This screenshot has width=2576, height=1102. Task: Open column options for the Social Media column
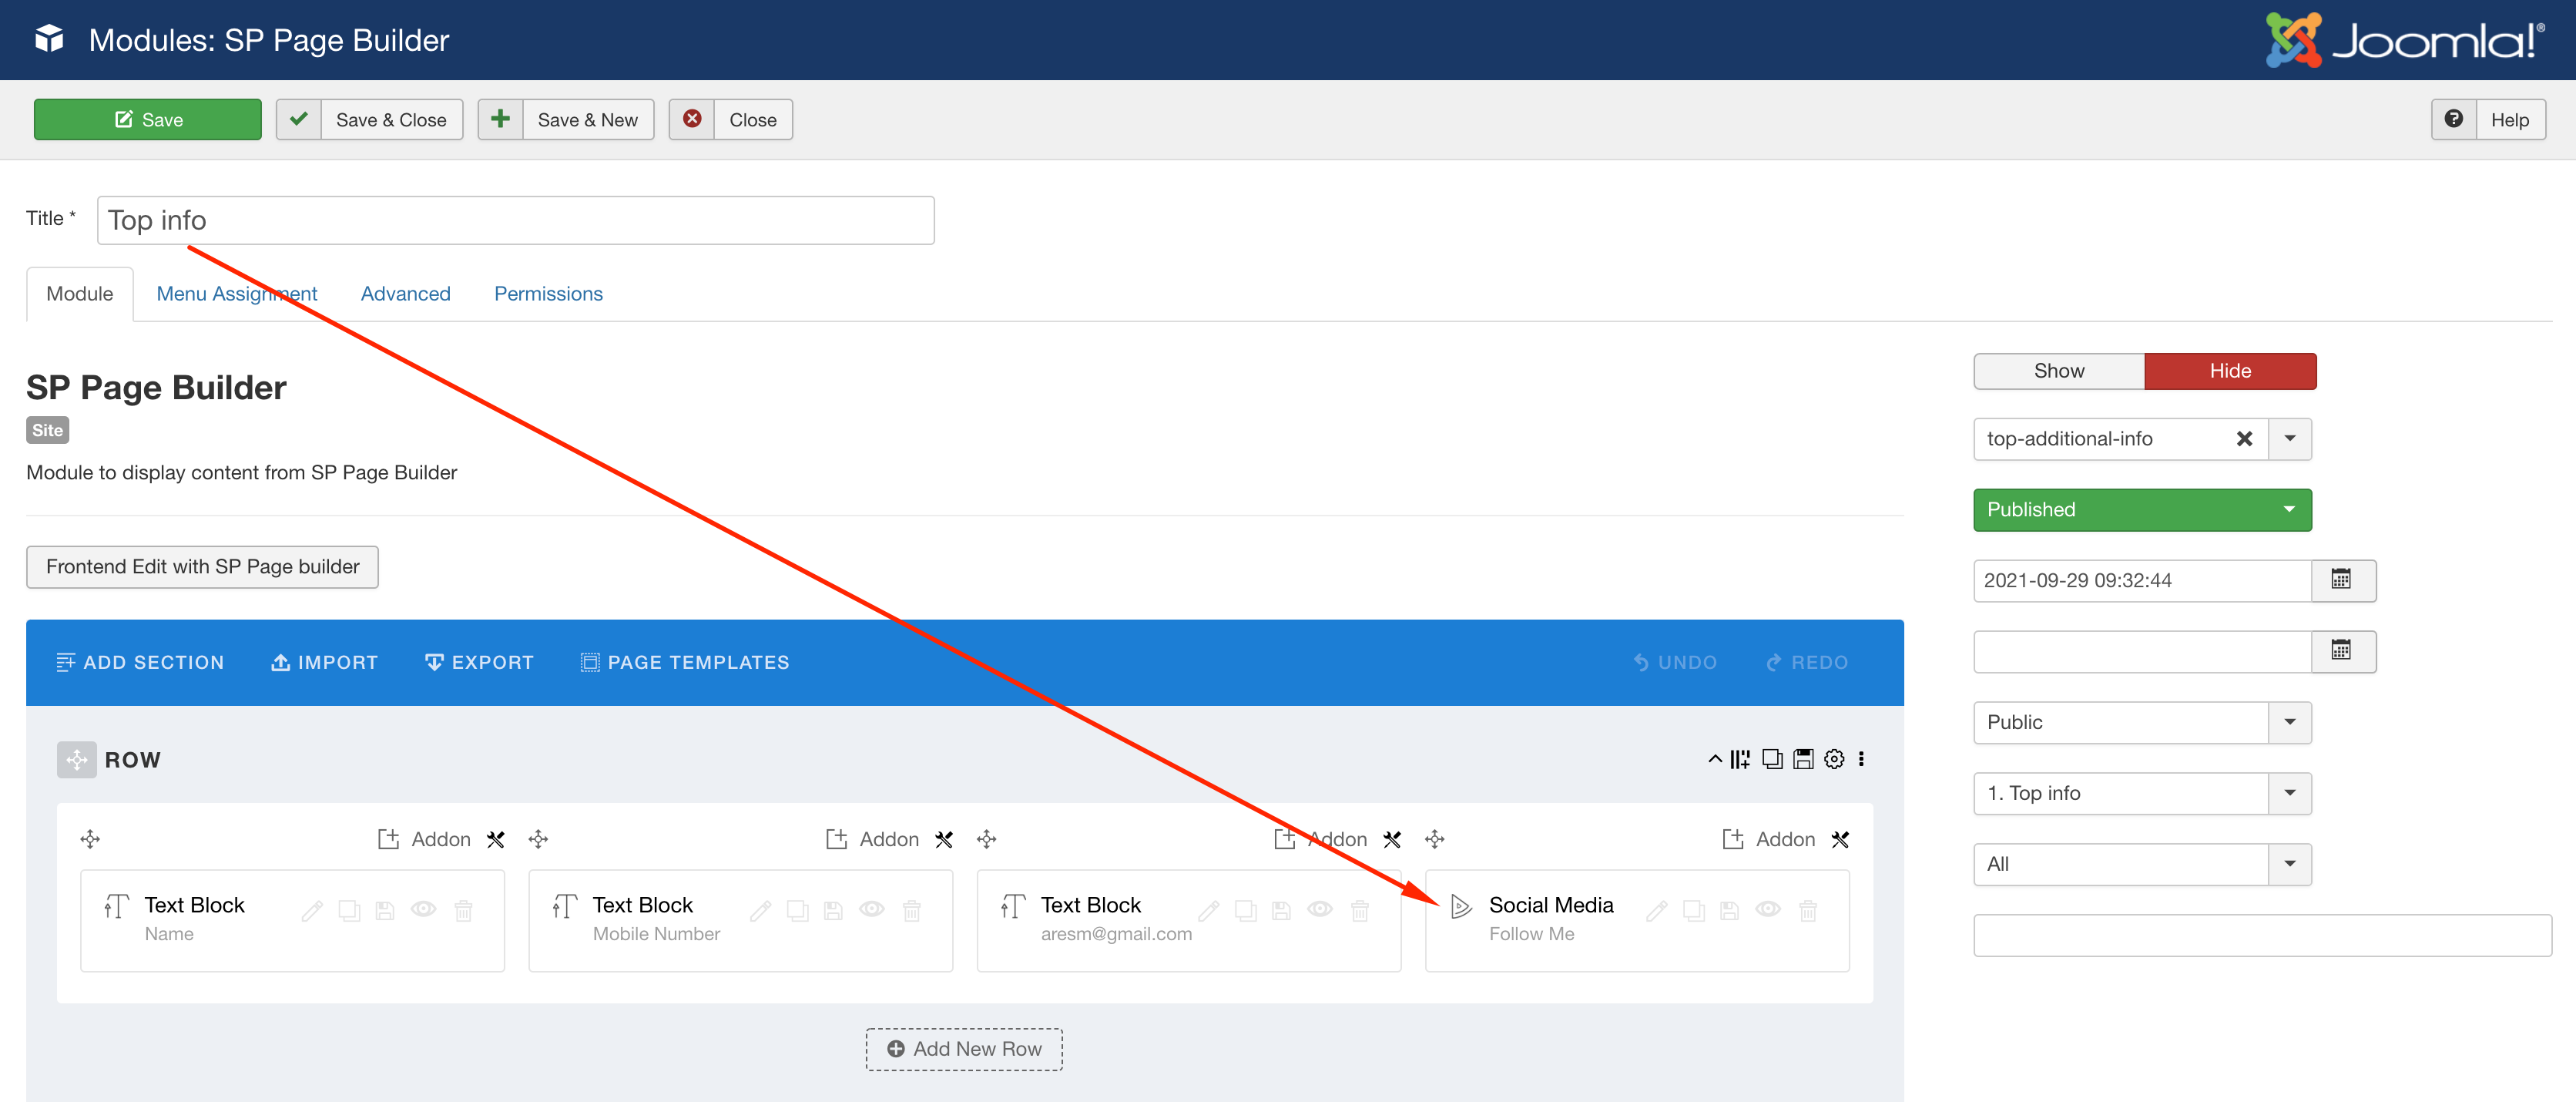coord(1839,839)
